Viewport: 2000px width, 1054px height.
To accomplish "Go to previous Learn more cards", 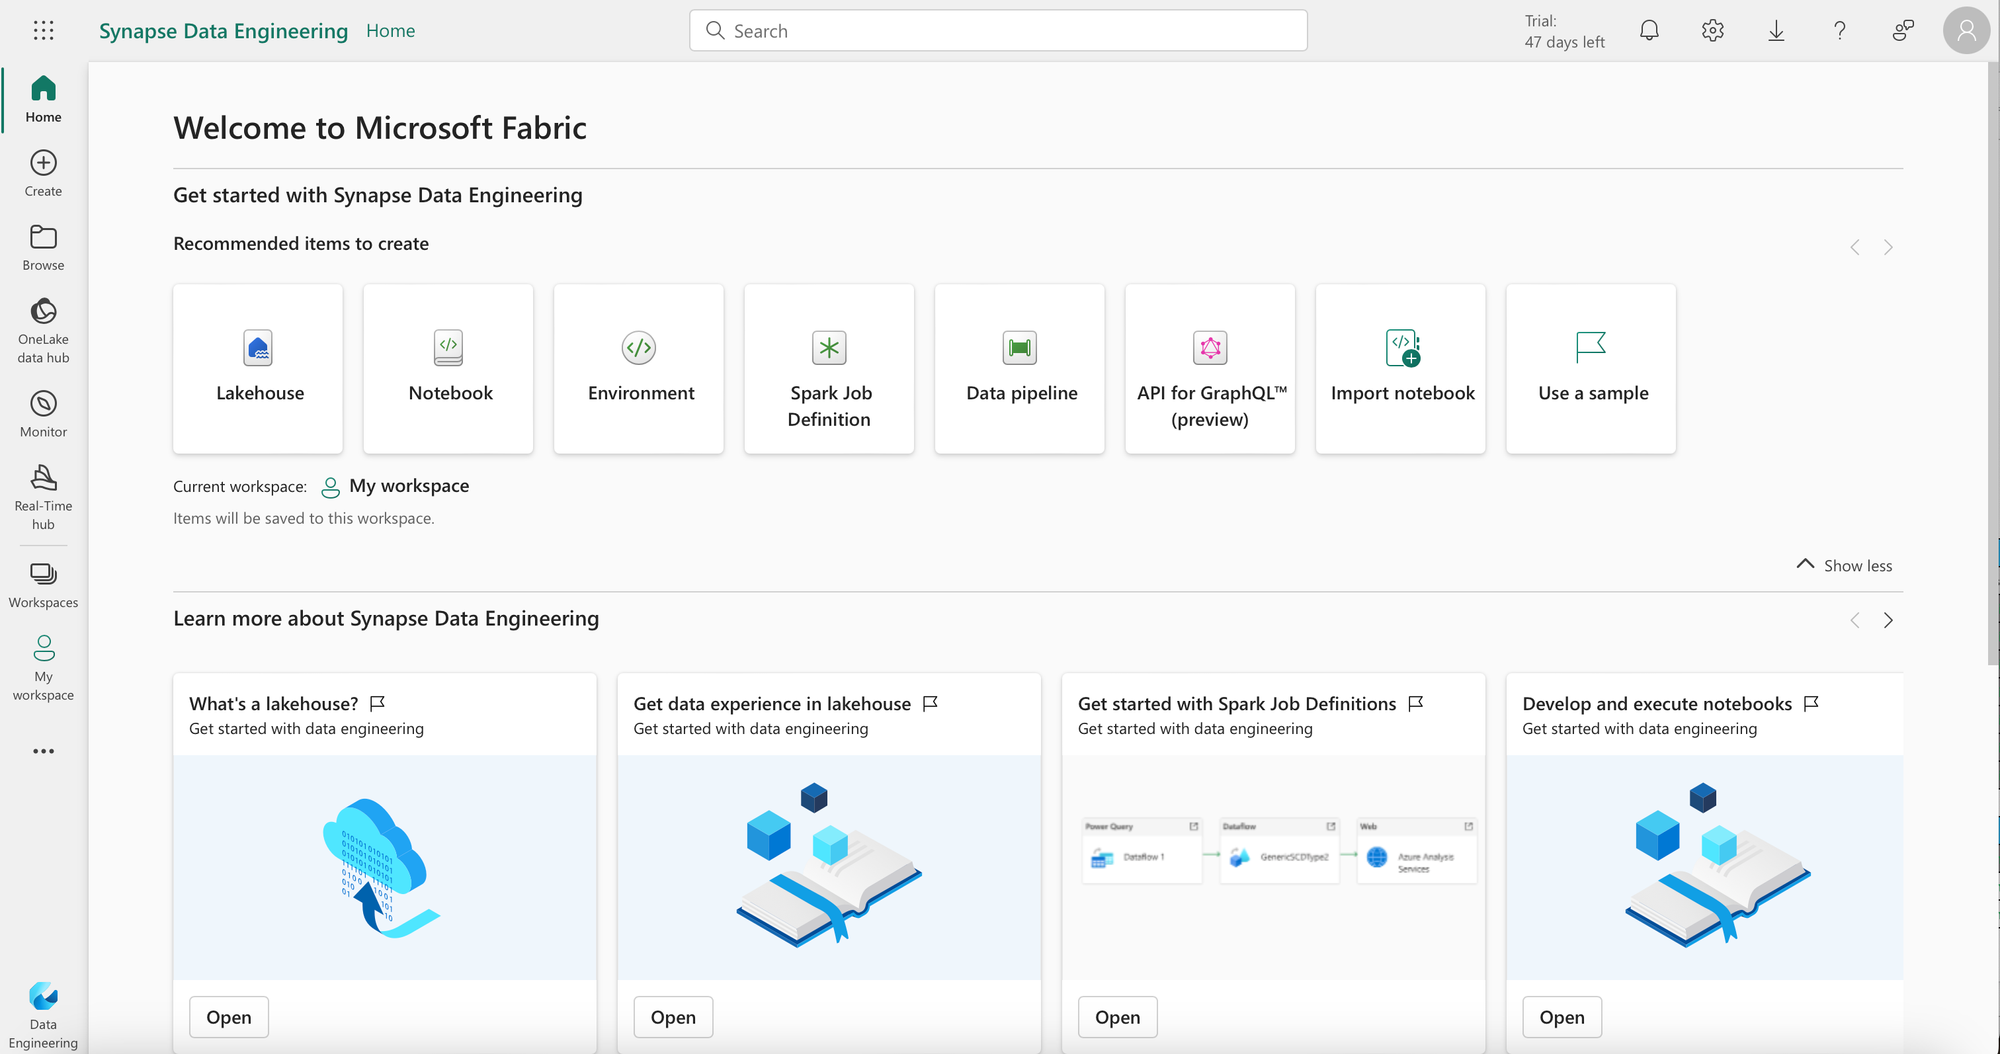I will pos(1855,620).
